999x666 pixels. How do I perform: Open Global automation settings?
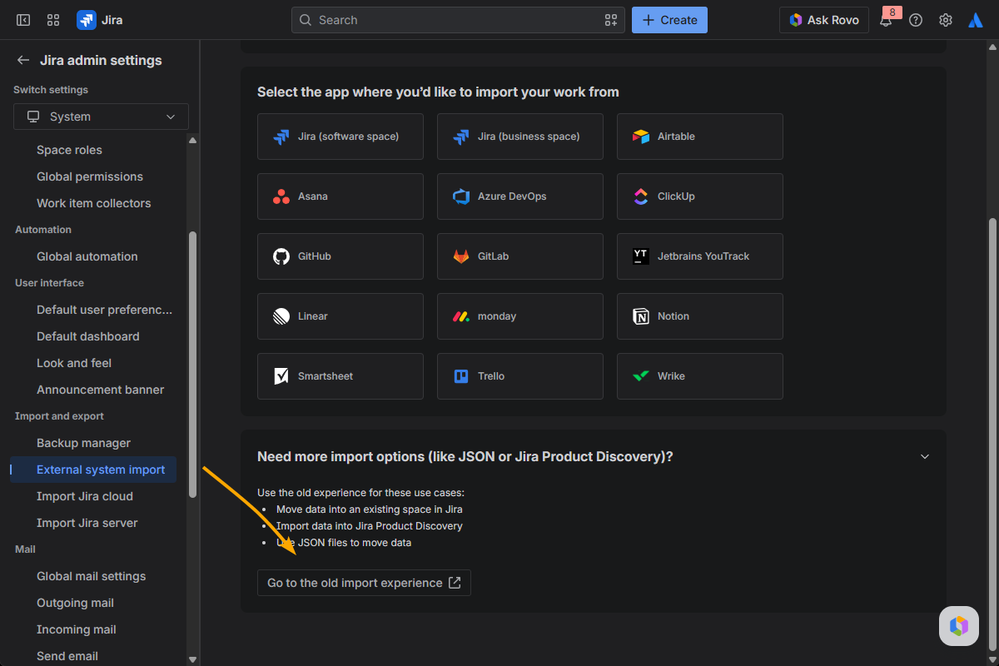pos(87,256)
